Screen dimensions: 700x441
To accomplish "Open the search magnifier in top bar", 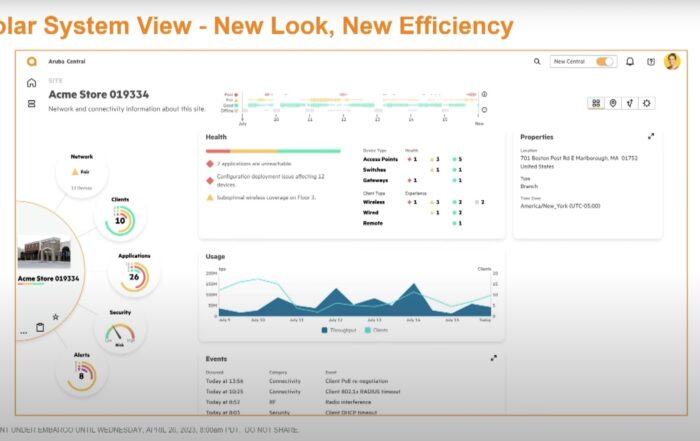I will click(x=537, y=62).
